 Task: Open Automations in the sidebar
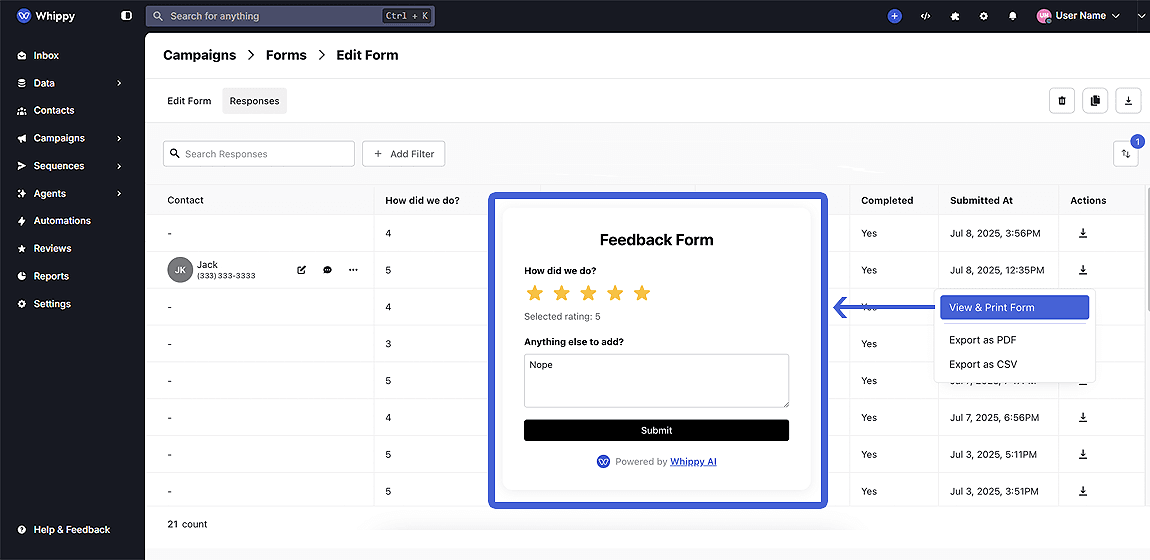point(62,221)
